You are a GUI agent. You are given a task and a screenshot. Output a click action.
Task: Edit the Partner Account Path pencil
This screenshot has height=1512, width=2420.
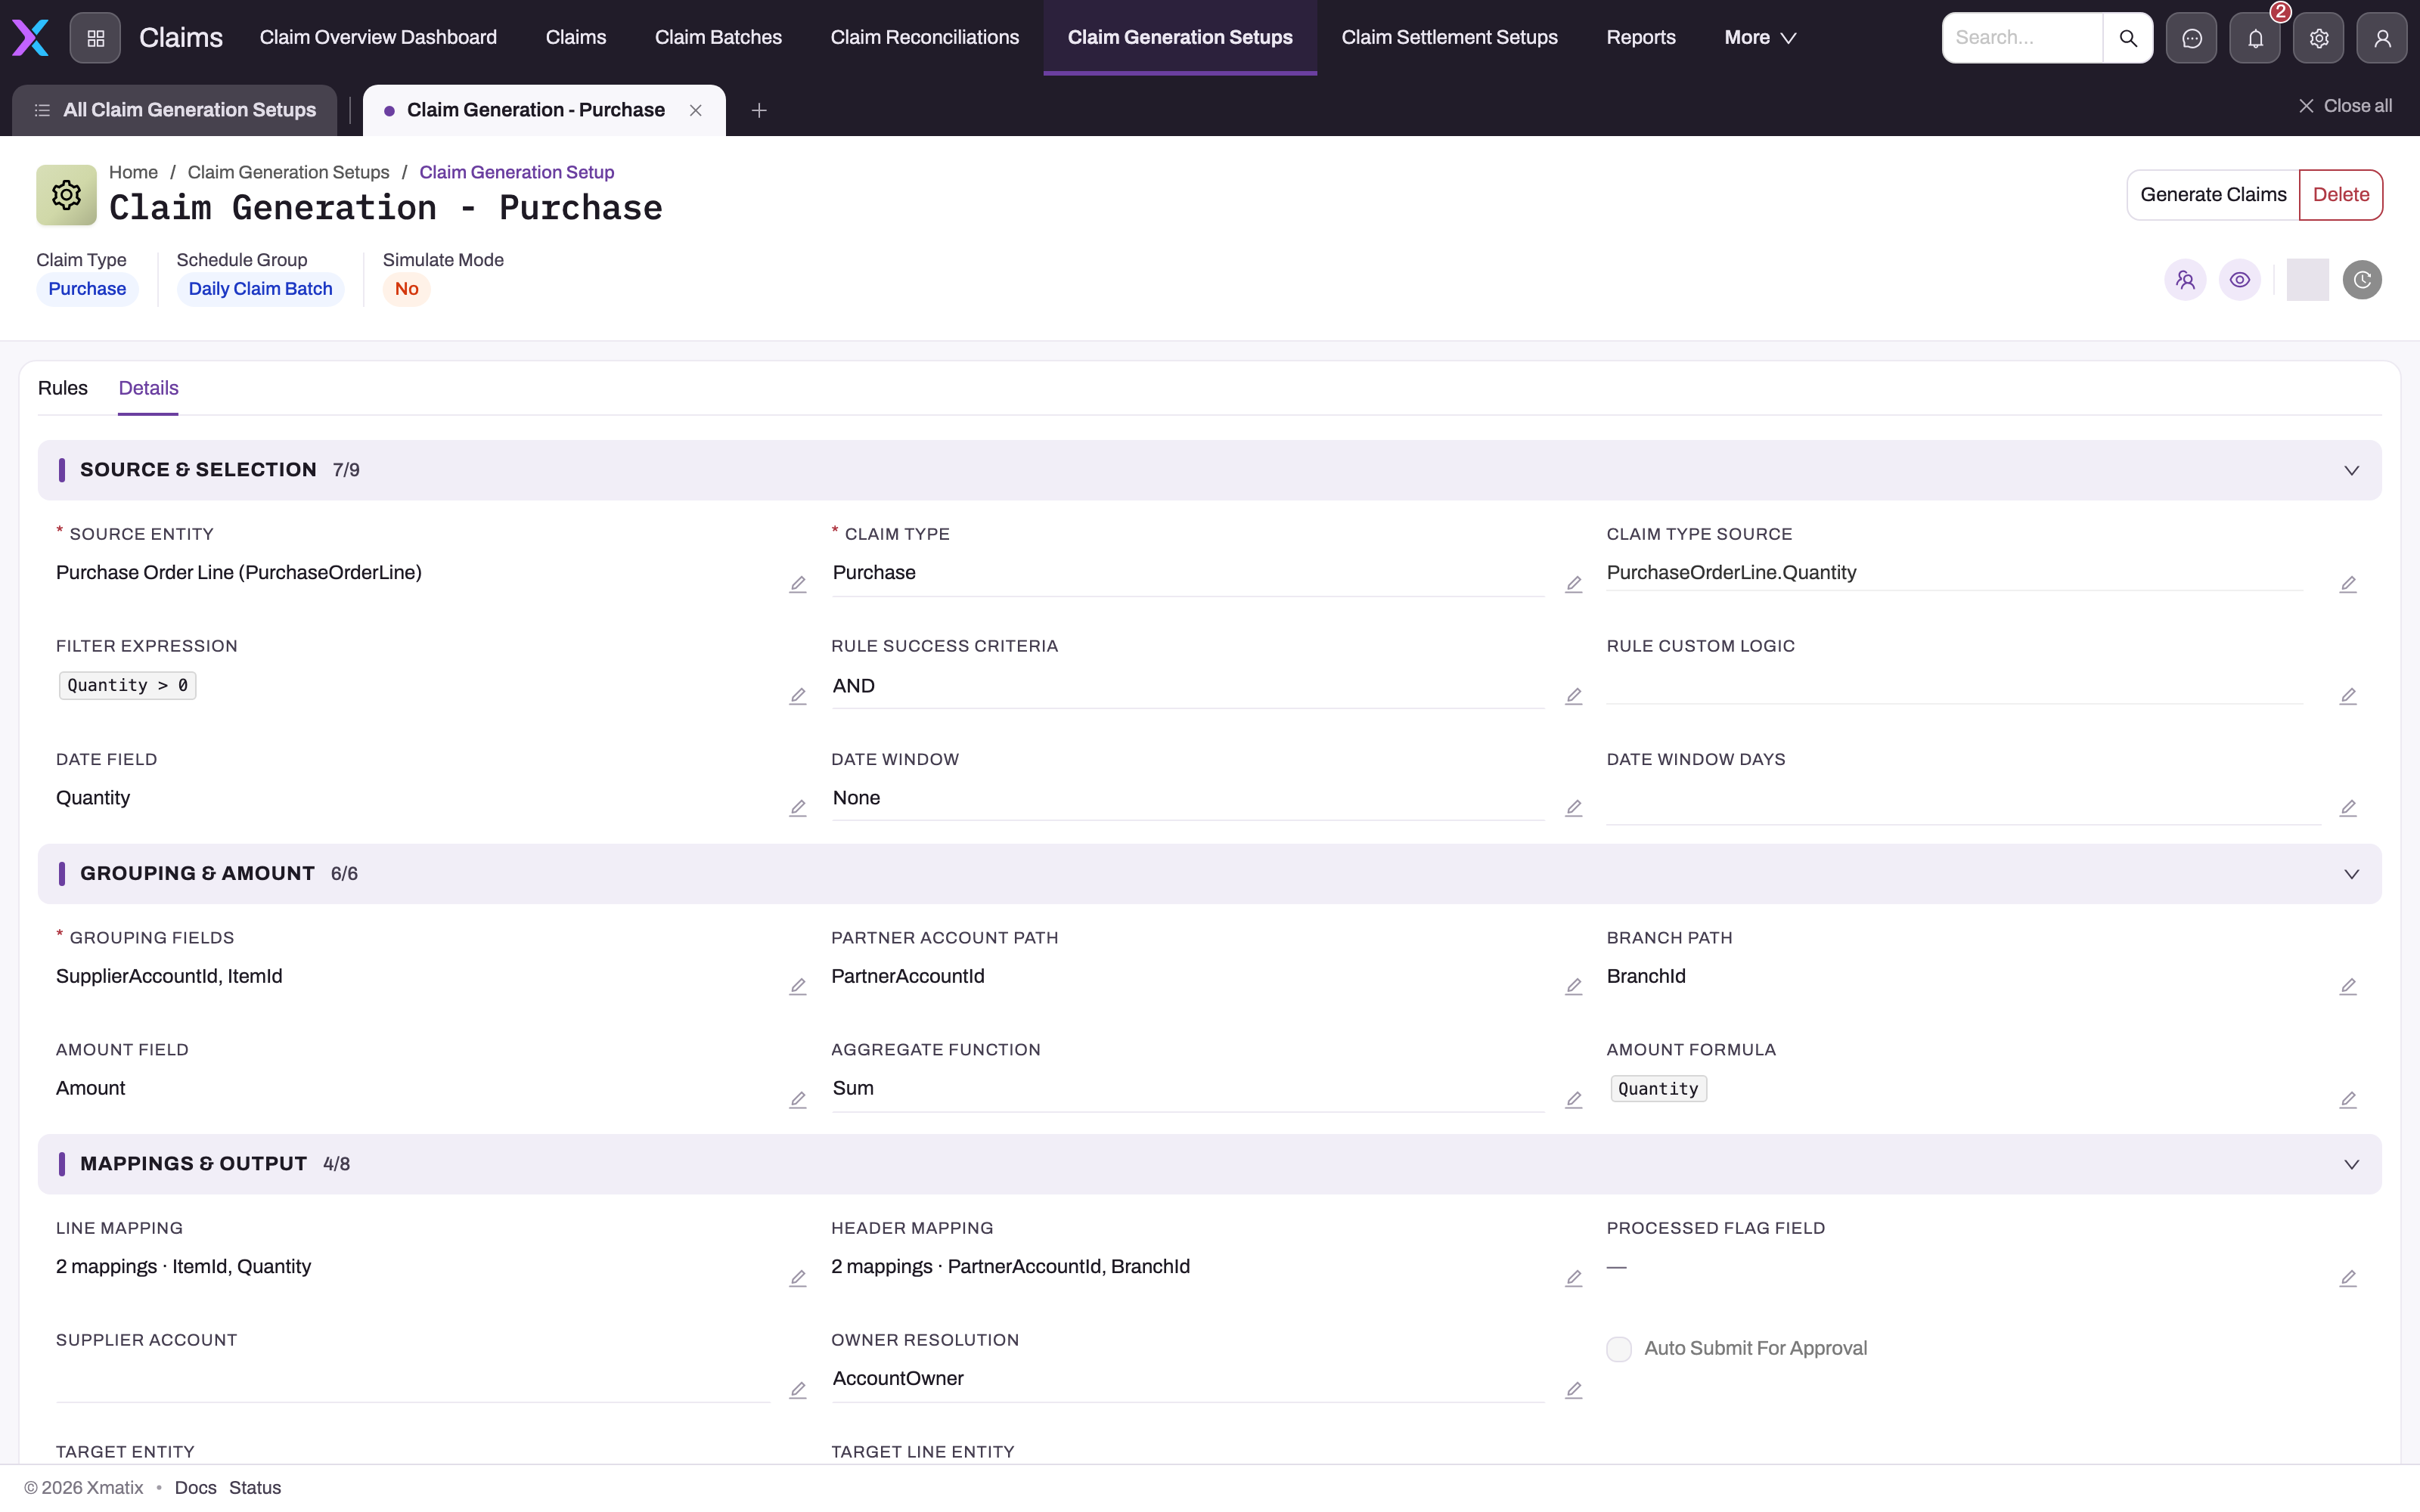[x=1574, y=987]
